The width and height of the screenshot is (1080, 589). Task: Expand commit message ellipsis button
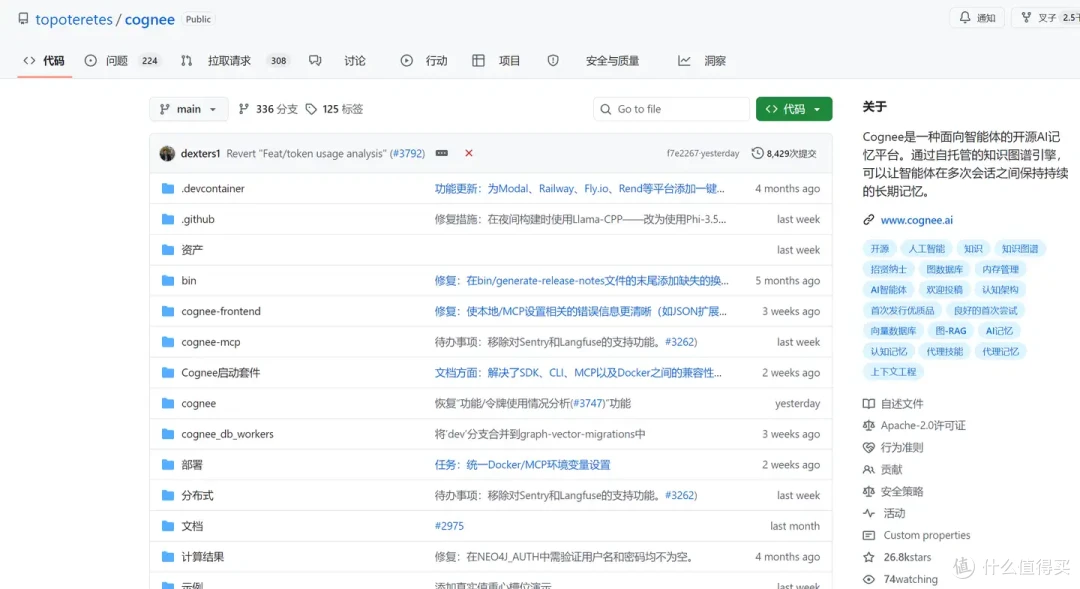coord(442,153)
